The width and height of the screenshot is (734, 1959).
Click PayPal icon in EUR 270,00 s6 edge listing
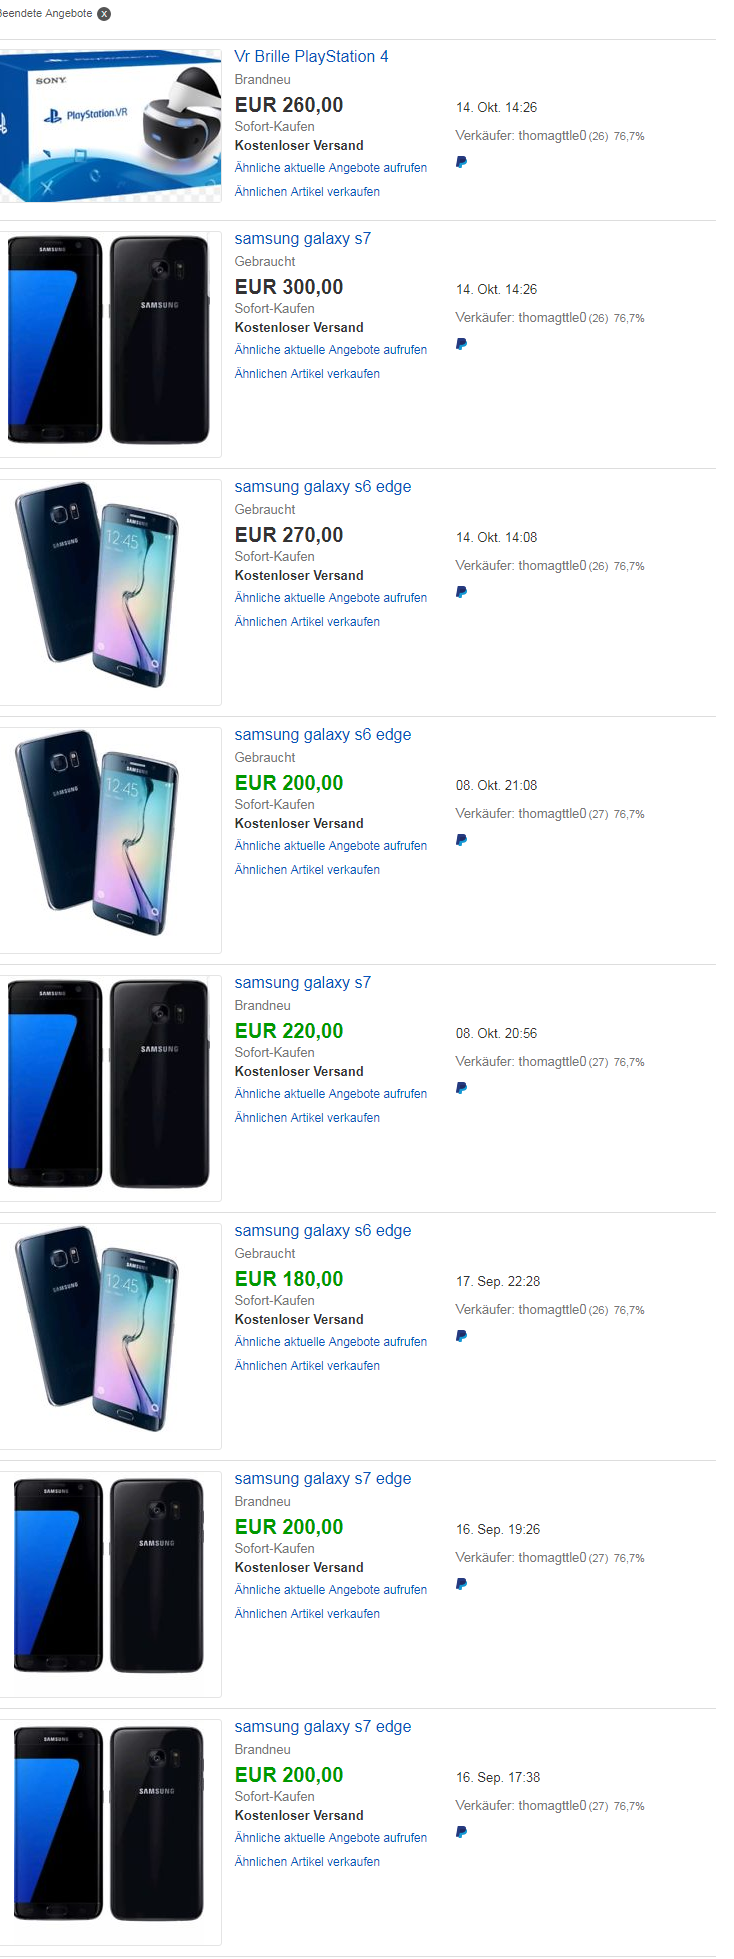[461, 592]
